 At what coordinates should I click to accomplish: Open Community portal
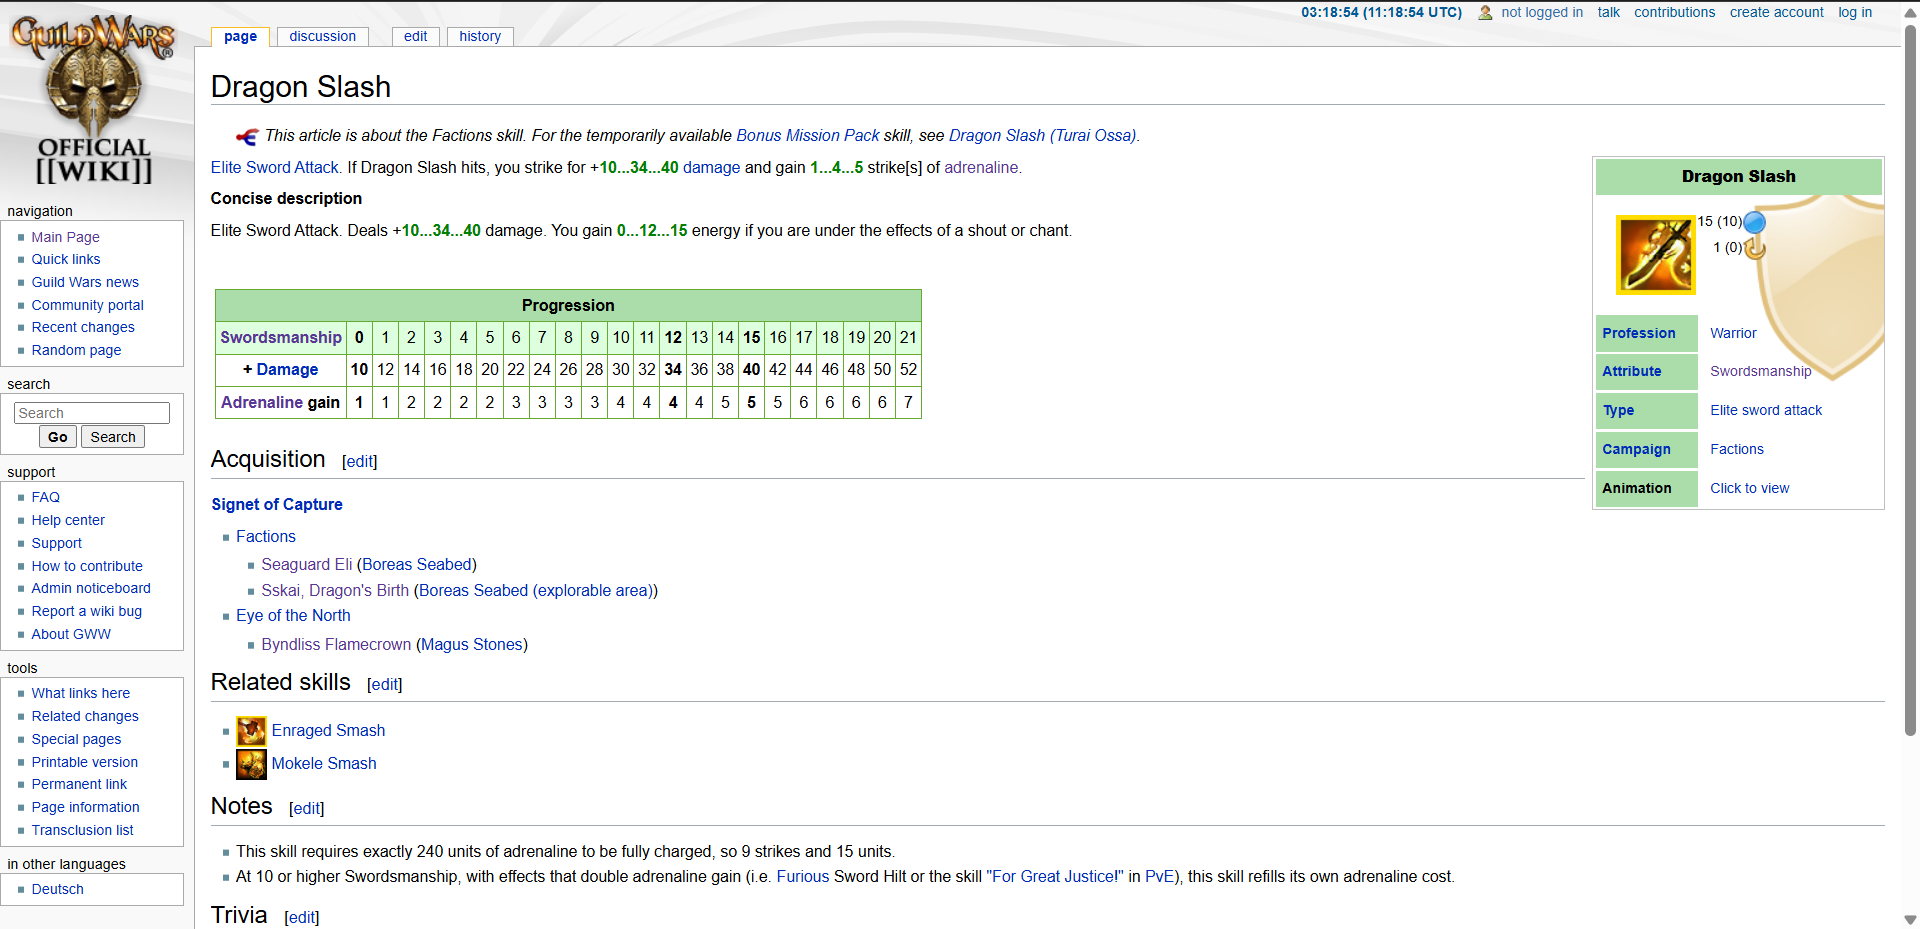tap(87, 305)
